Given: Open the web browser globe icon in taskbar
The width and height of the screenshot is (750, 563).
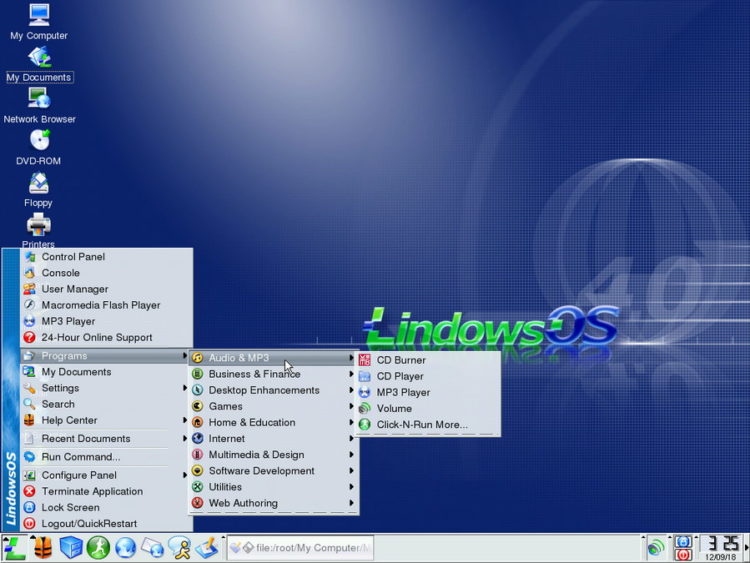Looking at the screenshot, I should (125, 547).
